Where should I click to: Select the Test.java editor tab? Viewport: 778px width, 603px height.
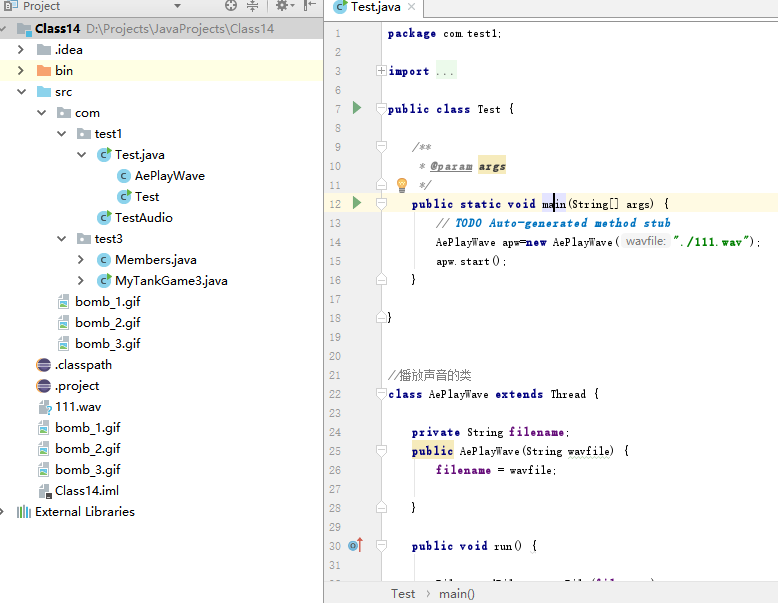tap(375, 7)
